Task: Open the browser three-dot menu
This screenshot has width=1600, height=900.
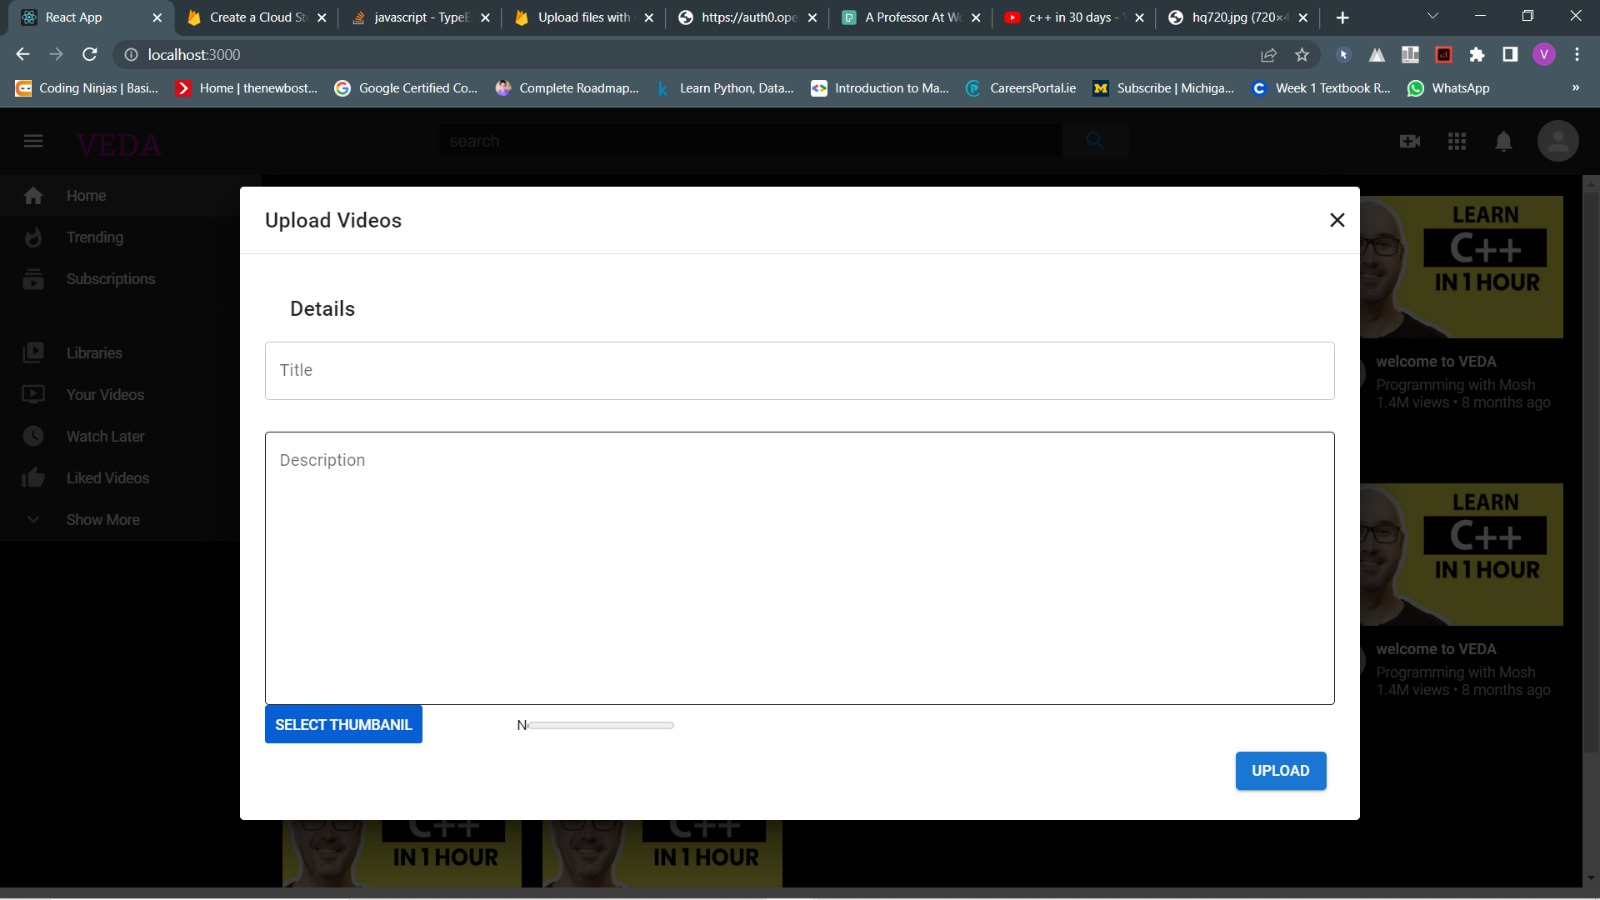Action: 1577,55
